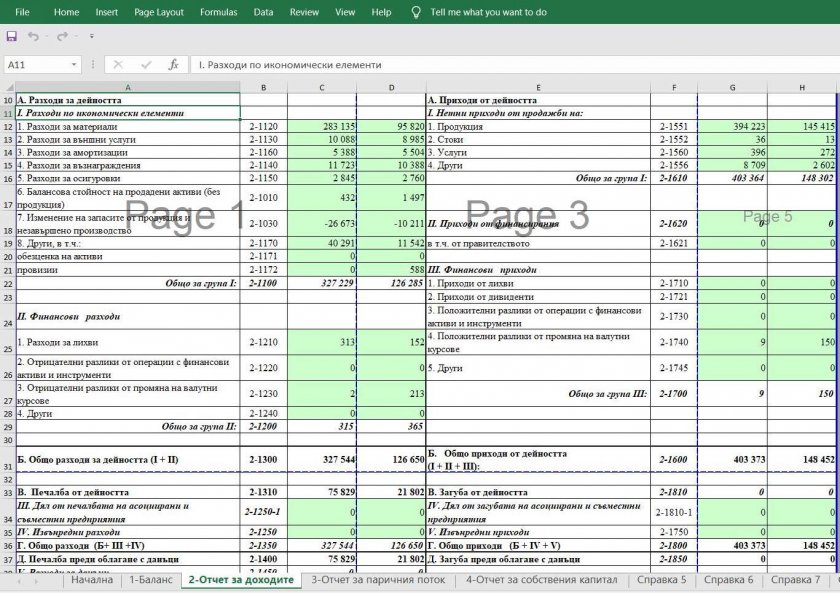Click inside the formula bar text field
The height and width of the screenshot is (593, 840).
click(x=500, y=65)
